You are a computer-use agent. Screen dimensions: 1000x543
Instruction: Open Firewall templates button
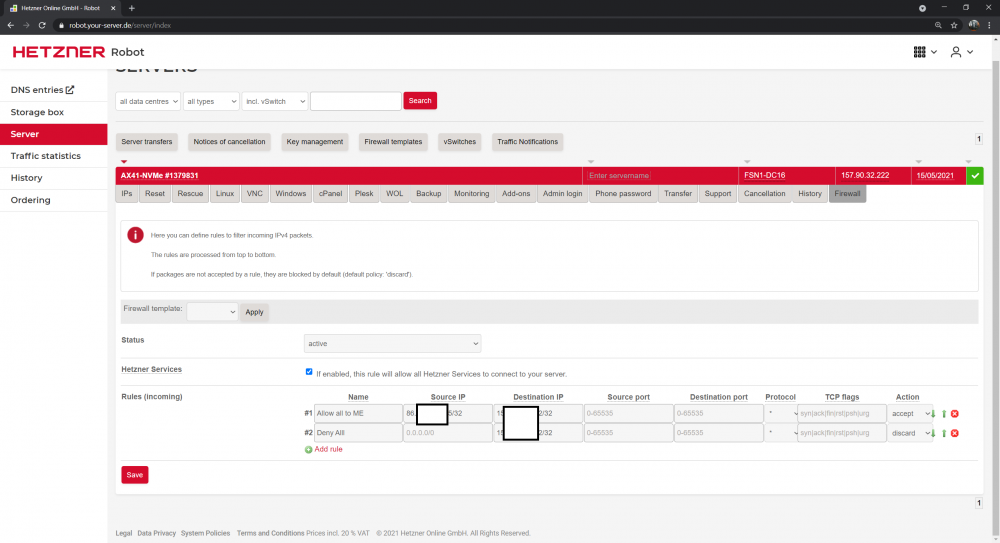393,142
